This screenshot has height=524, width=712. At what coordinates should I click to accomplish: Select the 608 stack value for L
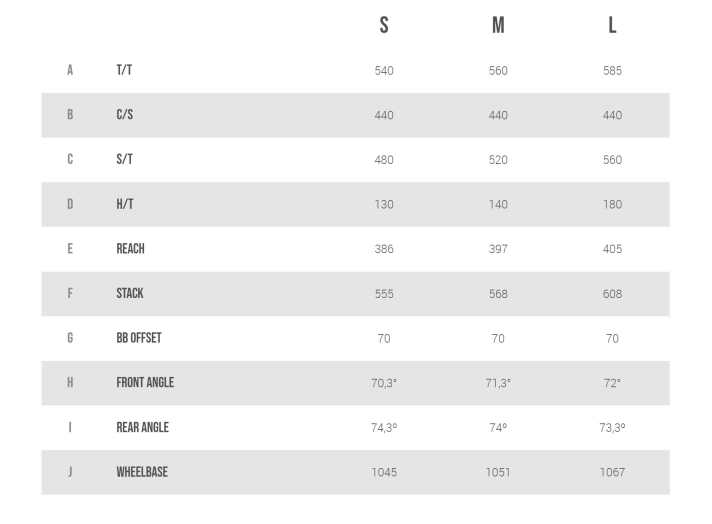pyautogui.click(x=612, y=294)
